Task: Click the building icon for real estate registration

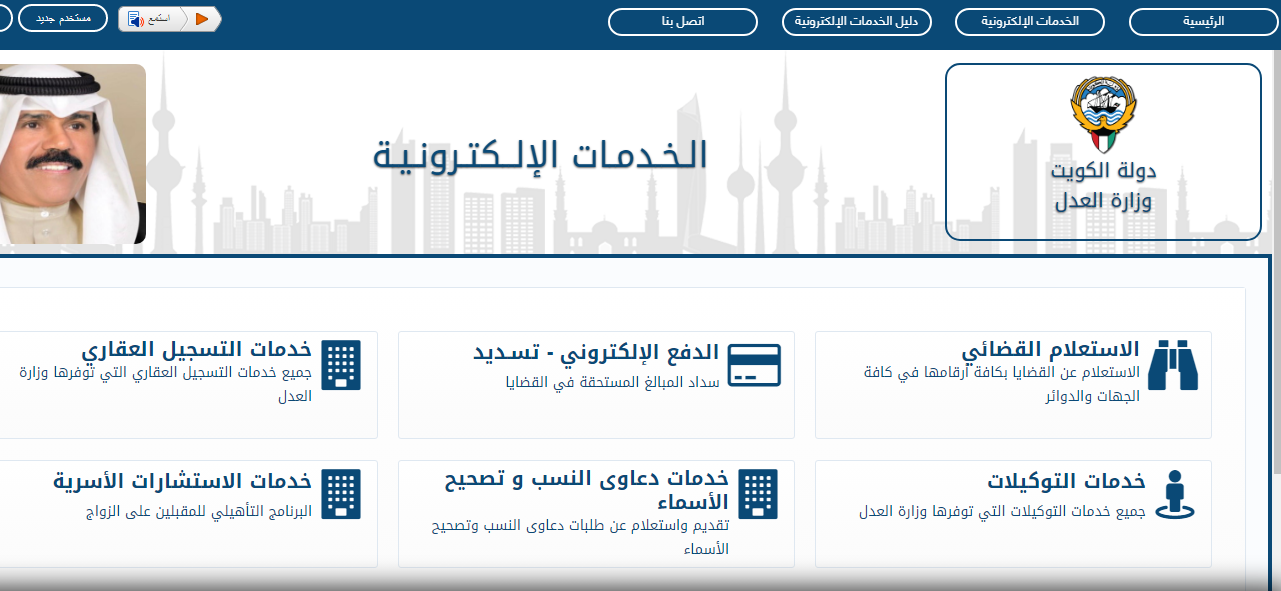Action: coord(343,366)
